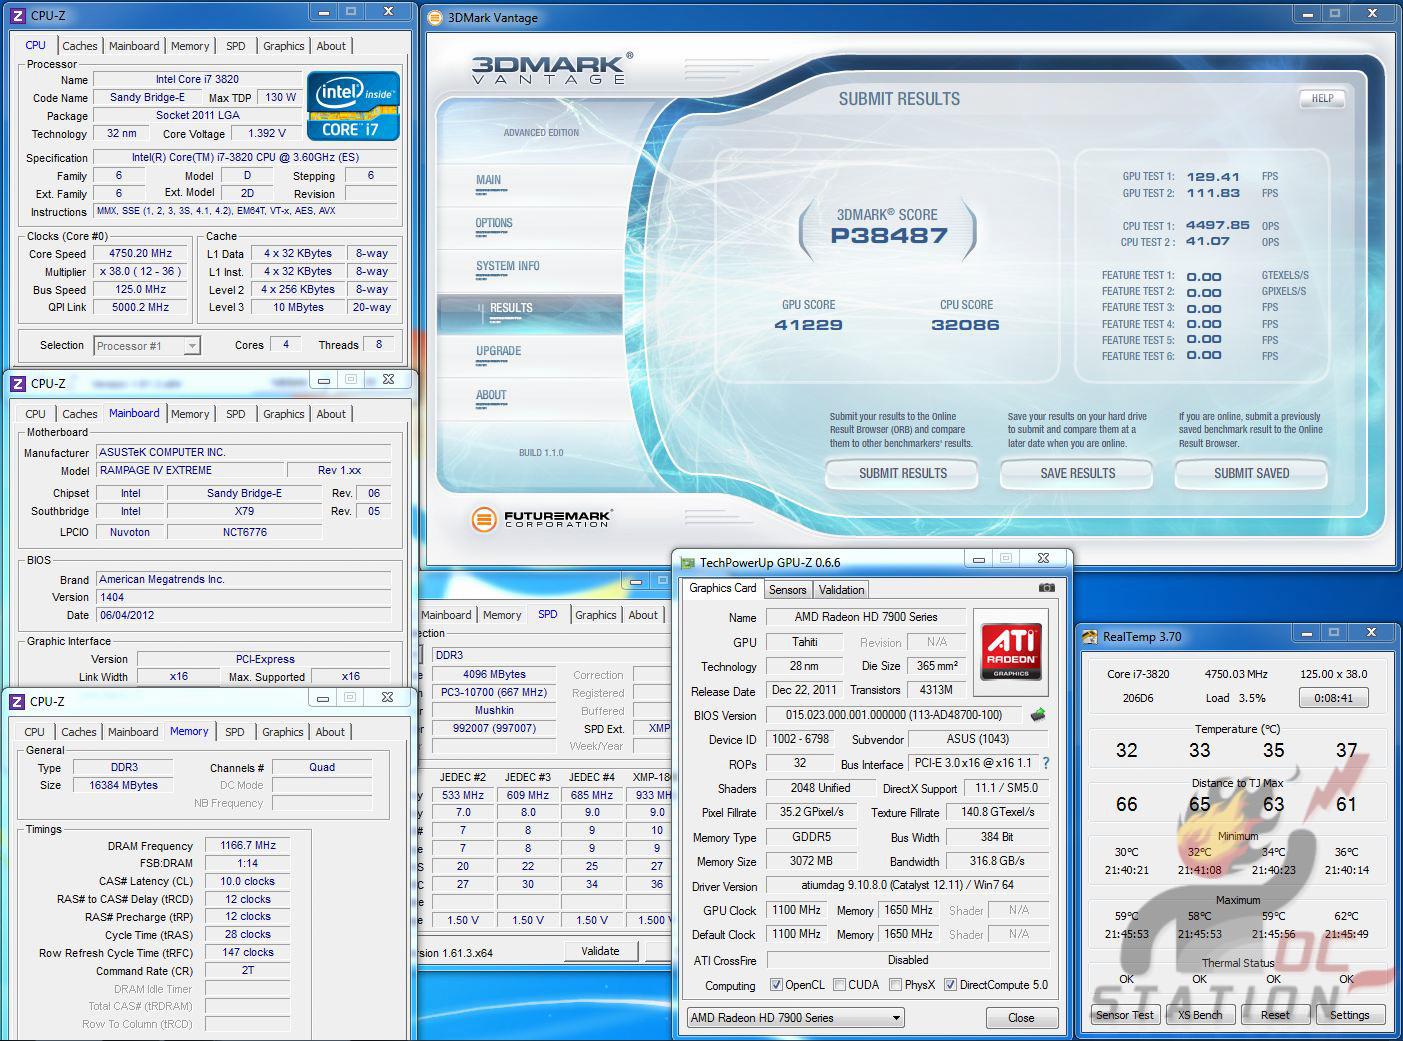
Task: Open SYSTEM INFO in 3DMark Vantage sidebar
Action: (x=508, y=267)
